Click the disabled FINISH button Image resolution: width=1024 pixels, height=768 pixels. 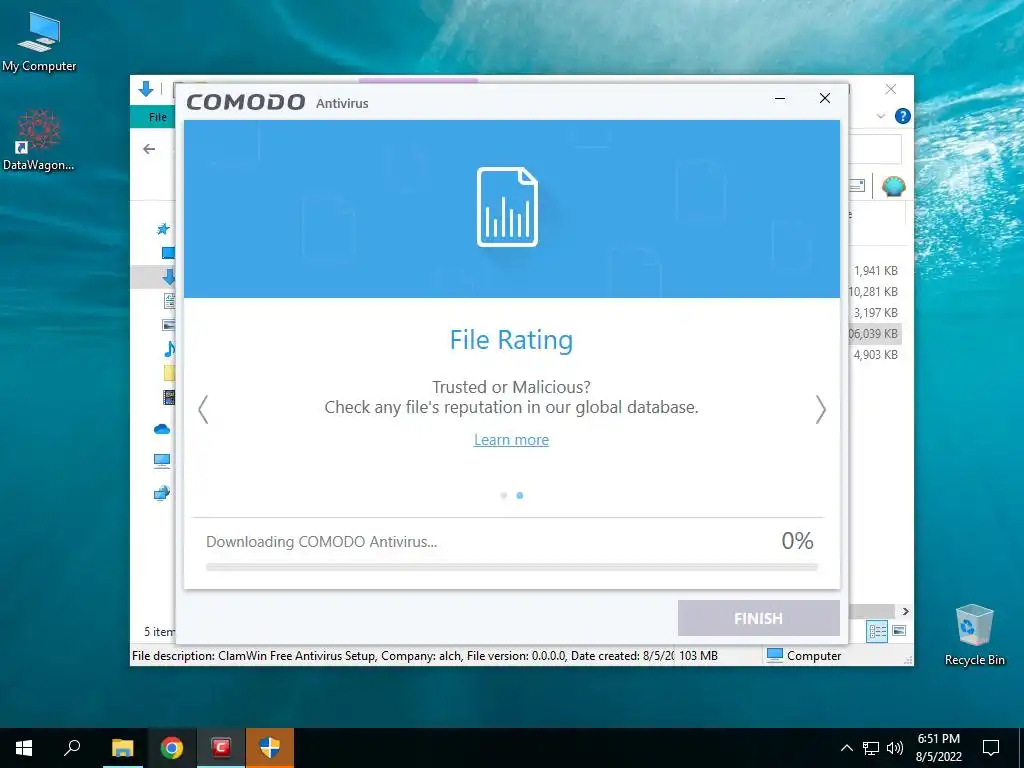(758, 618)
